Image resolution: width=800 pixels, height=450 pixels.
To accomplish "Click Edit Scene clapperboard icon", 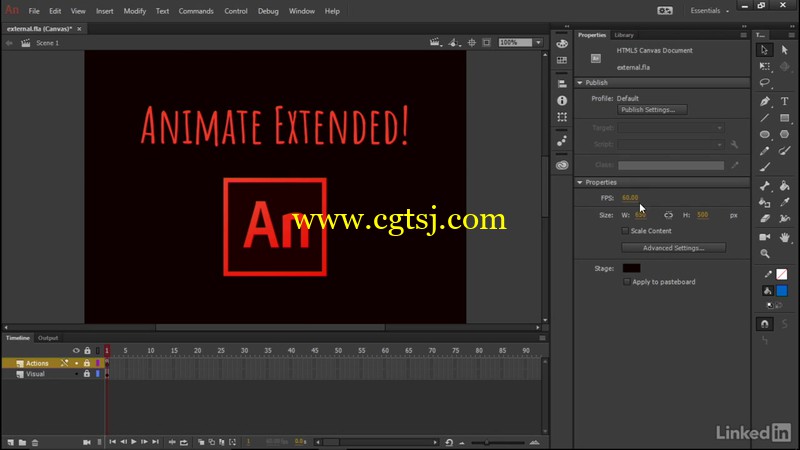I will (435, 43).
